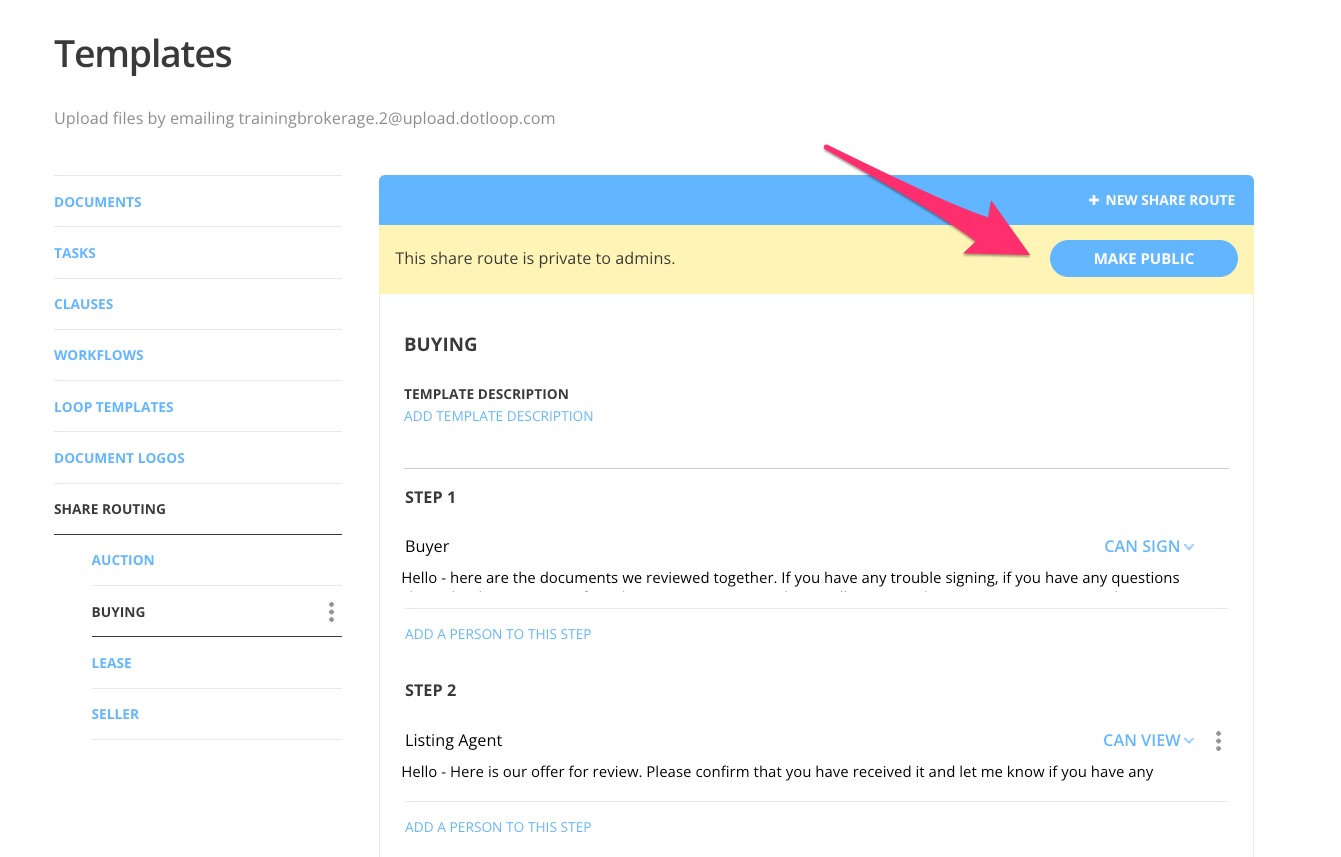This screenshot has width=1341, height=857.
Task: Open DOCUMENT LOGOS settings
Action: point(119,457)
